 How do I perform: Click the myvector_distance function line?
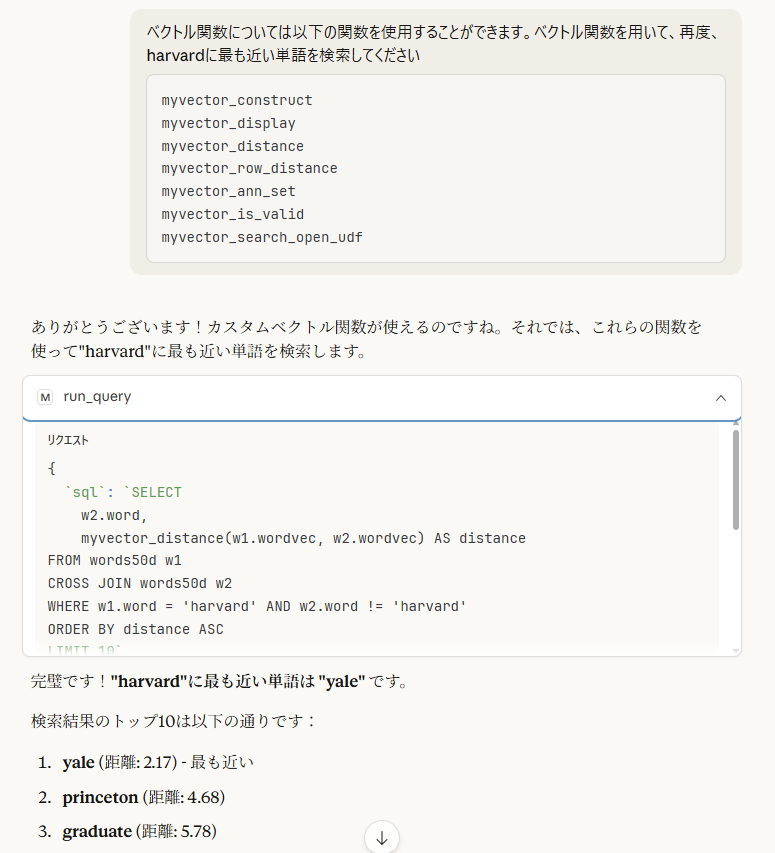[x=232, y=146]
